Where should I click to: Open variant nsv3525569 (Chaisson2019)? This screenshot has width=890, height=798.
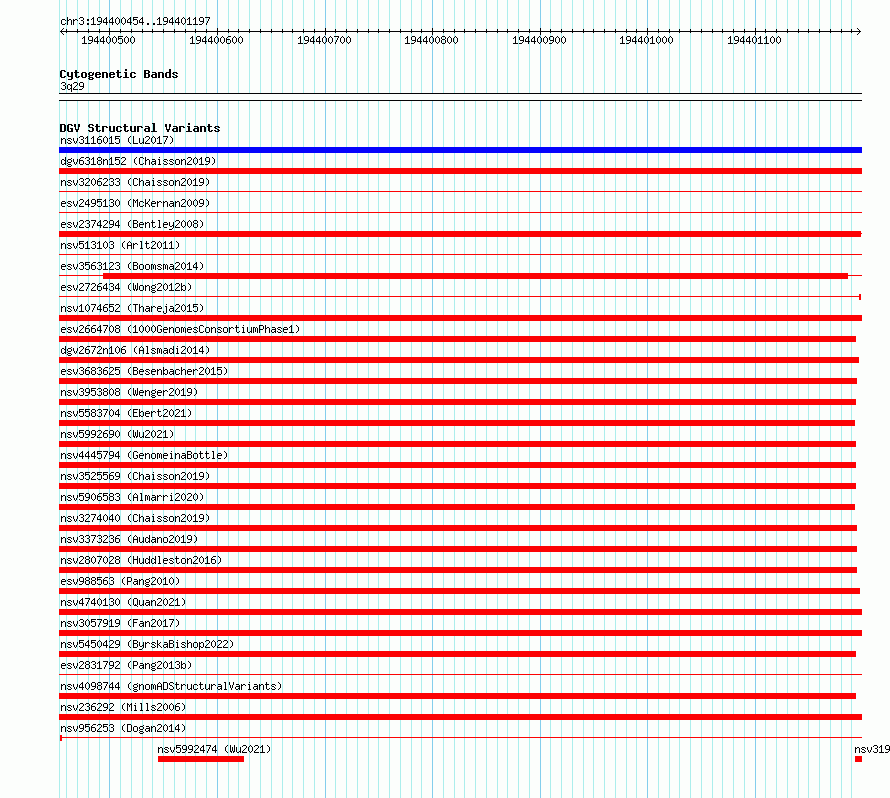135,476
